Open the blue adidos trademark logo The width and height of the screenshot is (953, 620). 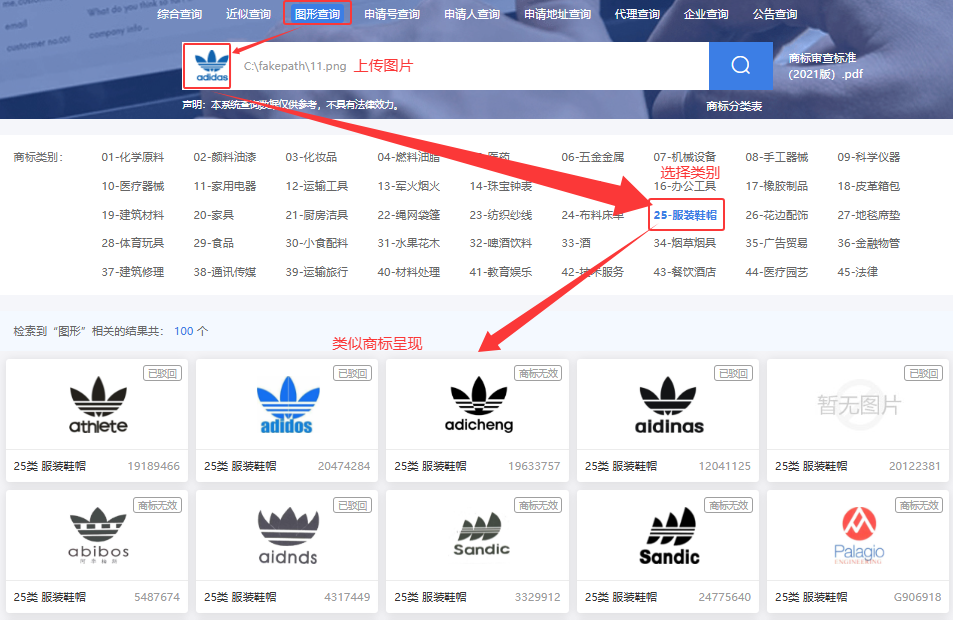[287, 405]
